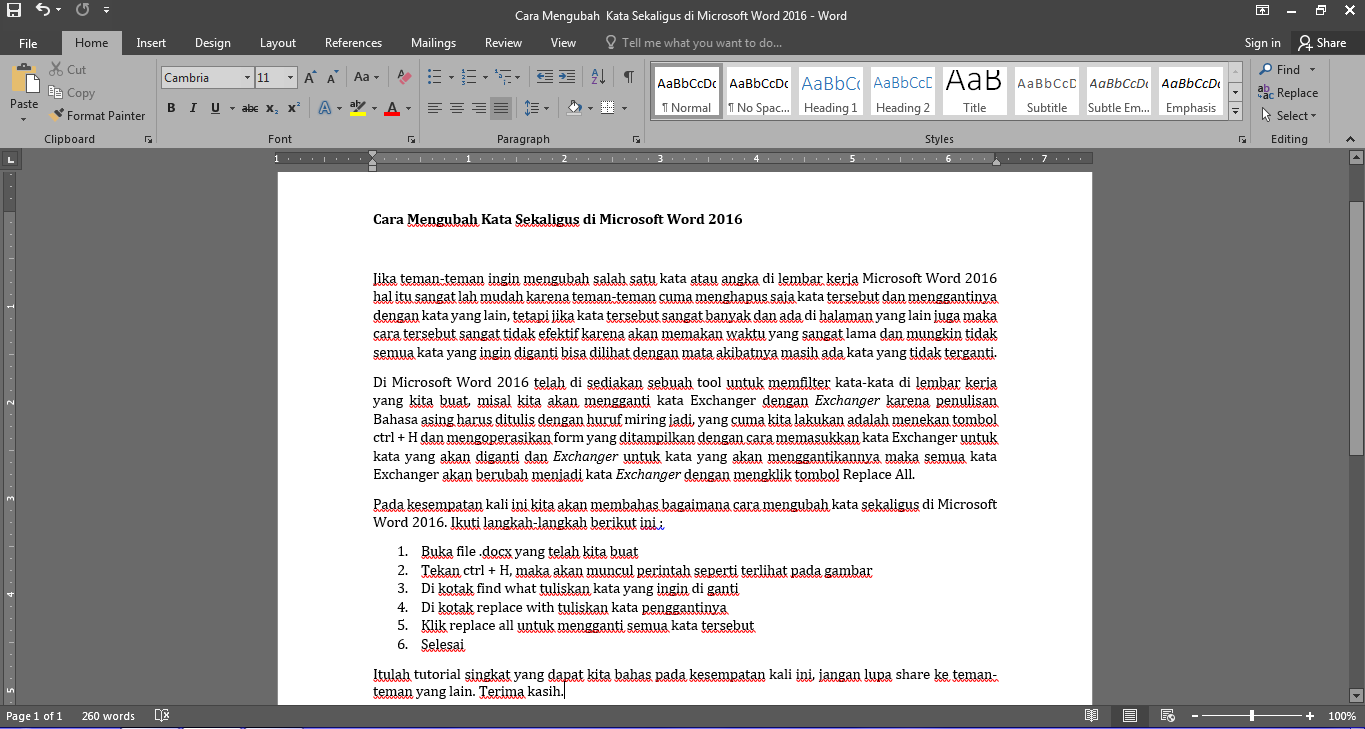
Task: Click Sign in link
Action: [1262, 43]
